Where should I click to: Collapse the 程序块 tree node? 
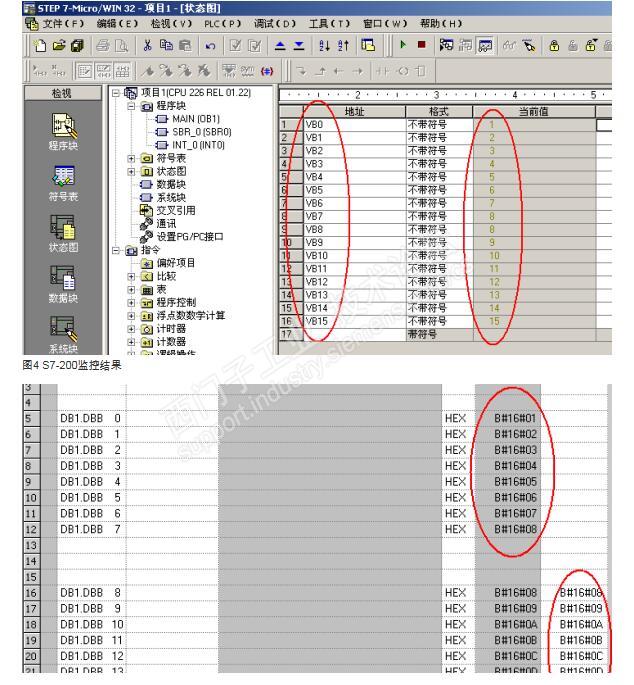click(x=131, y=106)
